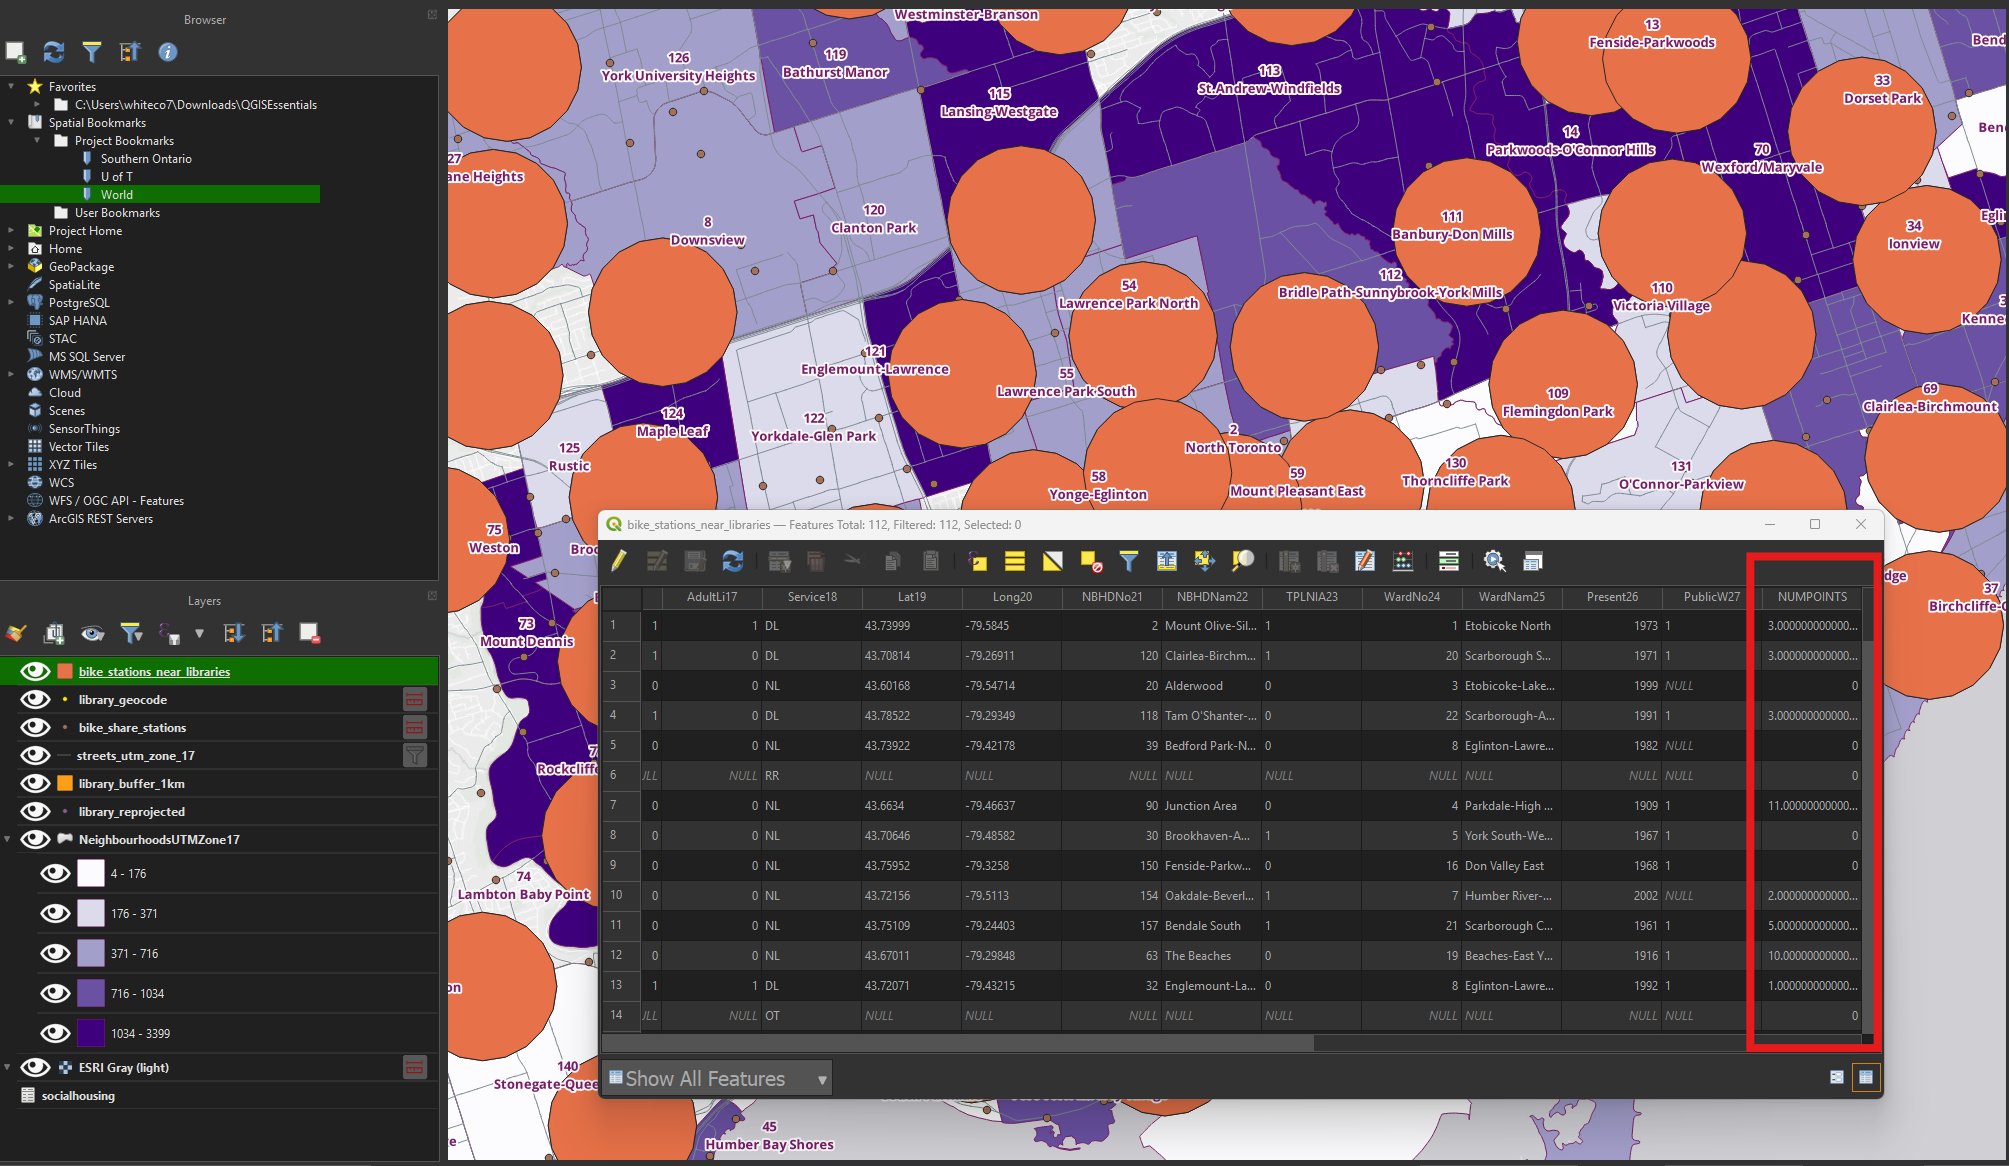
Task: Toggle editing mode pencil in attribute table
Action: [x=619, y=561]
